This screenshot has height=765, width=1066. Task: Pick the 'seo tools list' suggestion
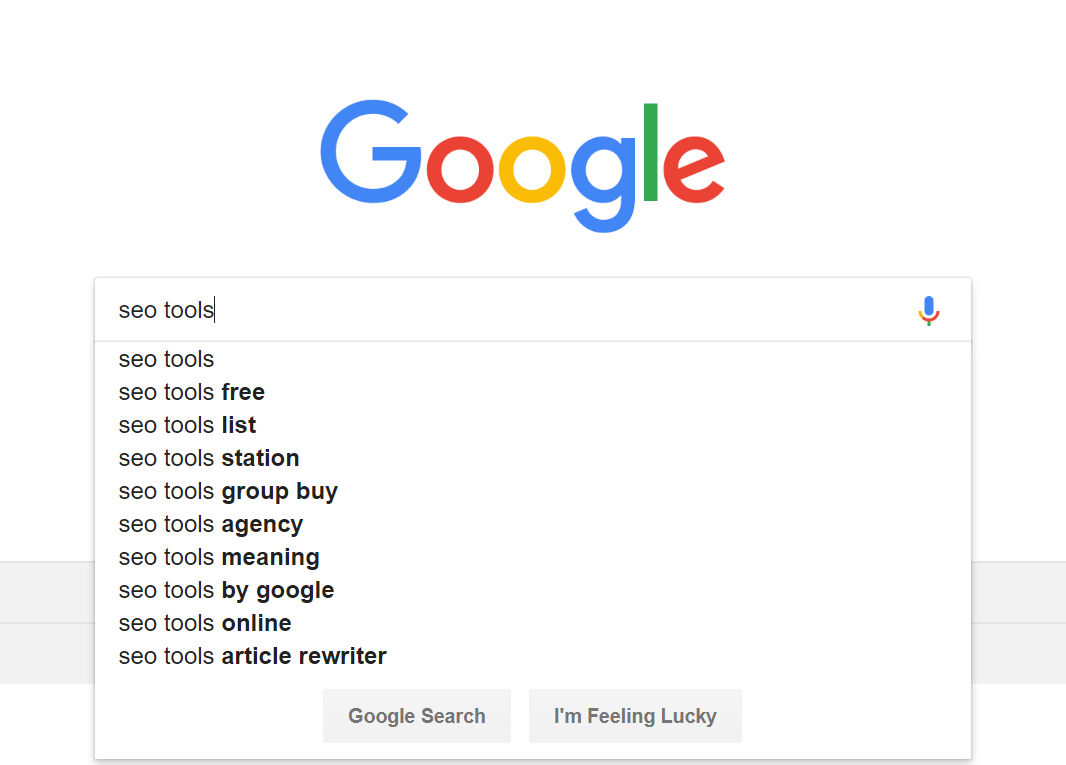[x=533, y=425]
